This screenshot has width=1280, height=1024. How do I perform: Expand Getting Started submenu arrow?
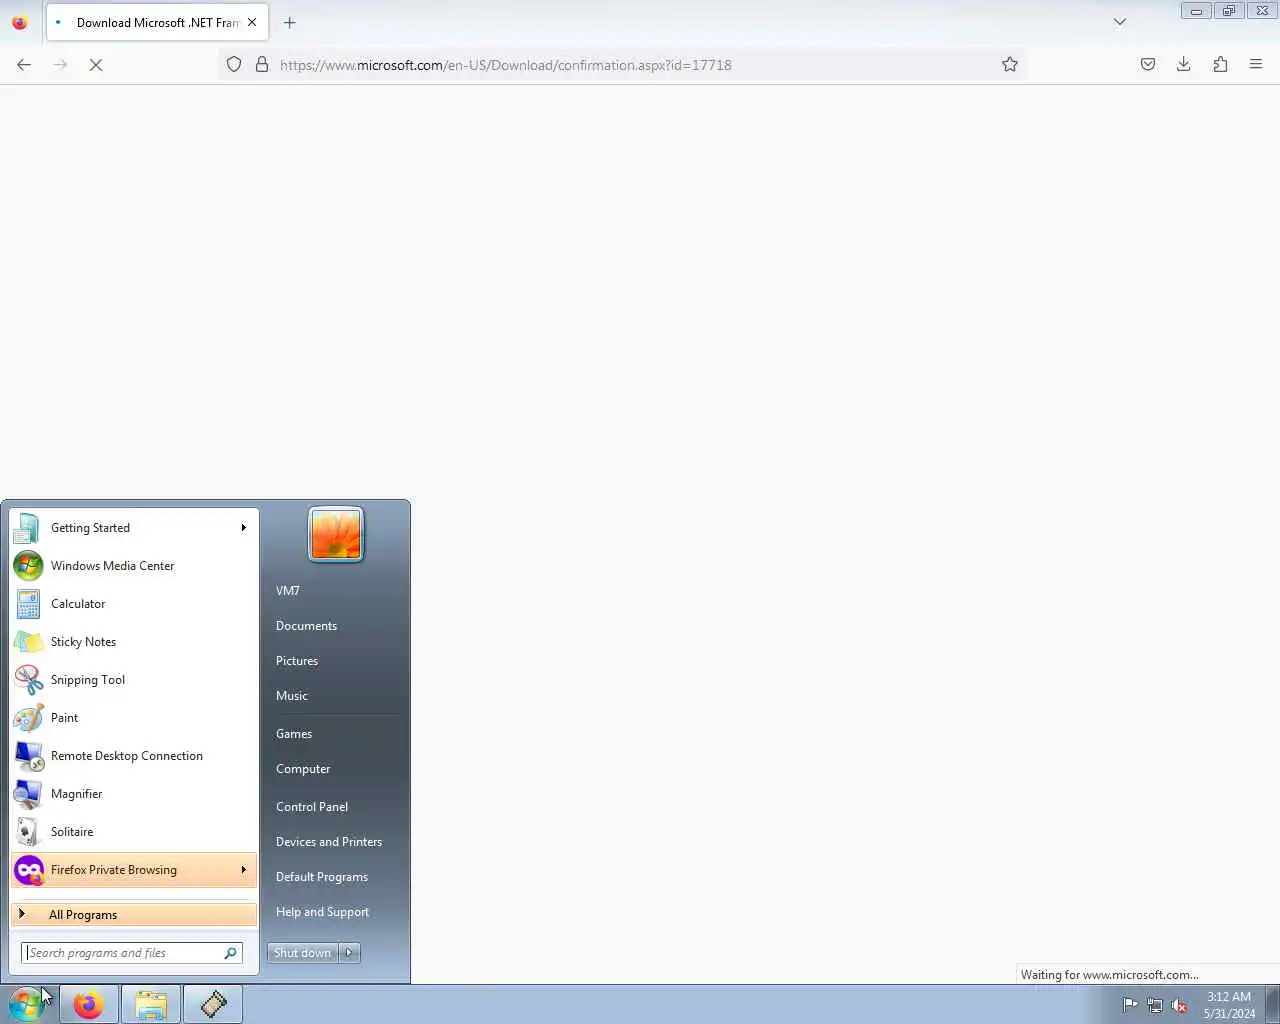click(243, 528)
